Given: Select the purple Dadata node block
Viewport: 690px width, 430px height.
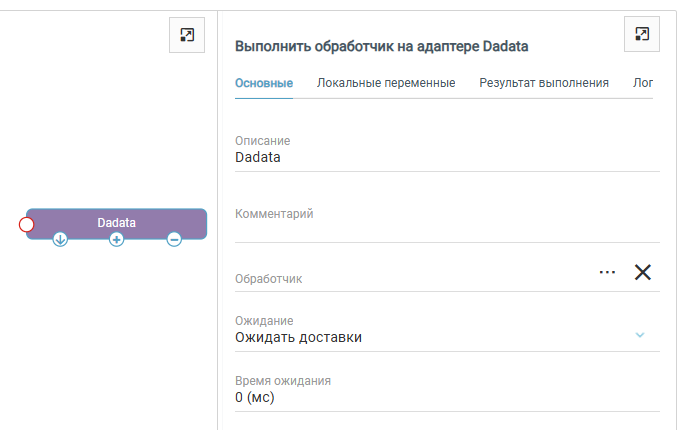Looking at the screenshot, I should (x=117, y=222).
